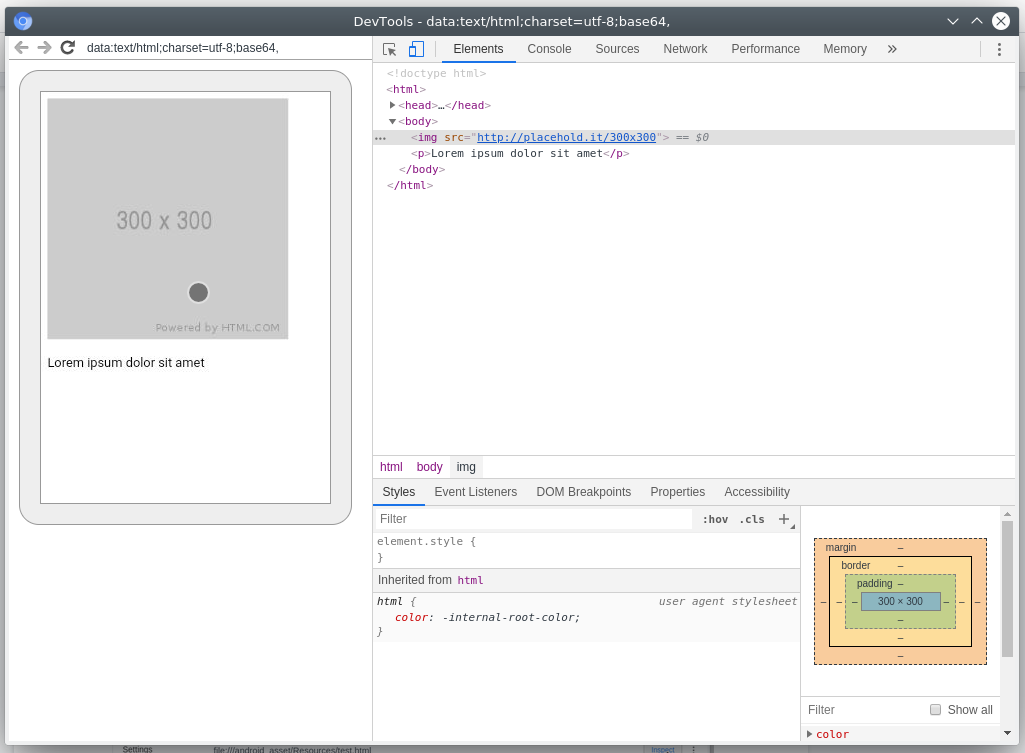1025x753 pixels.
Task: Click the browser forward arrow
Action: point(44,47)
